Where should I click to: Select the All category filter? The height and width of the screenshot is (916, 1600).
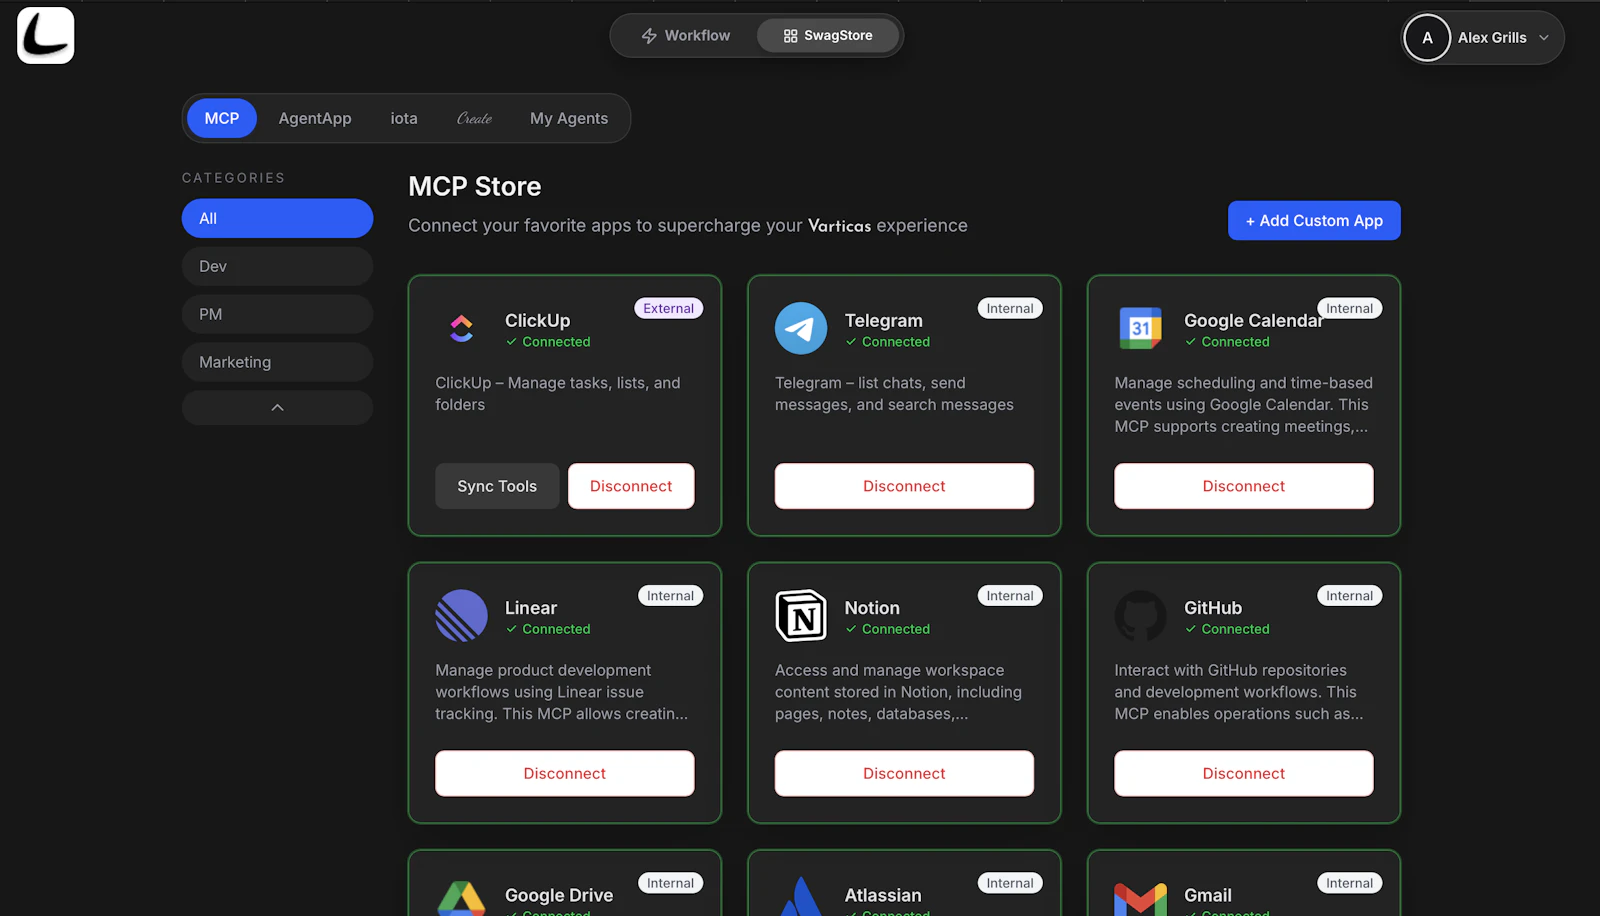click(277, 218)
